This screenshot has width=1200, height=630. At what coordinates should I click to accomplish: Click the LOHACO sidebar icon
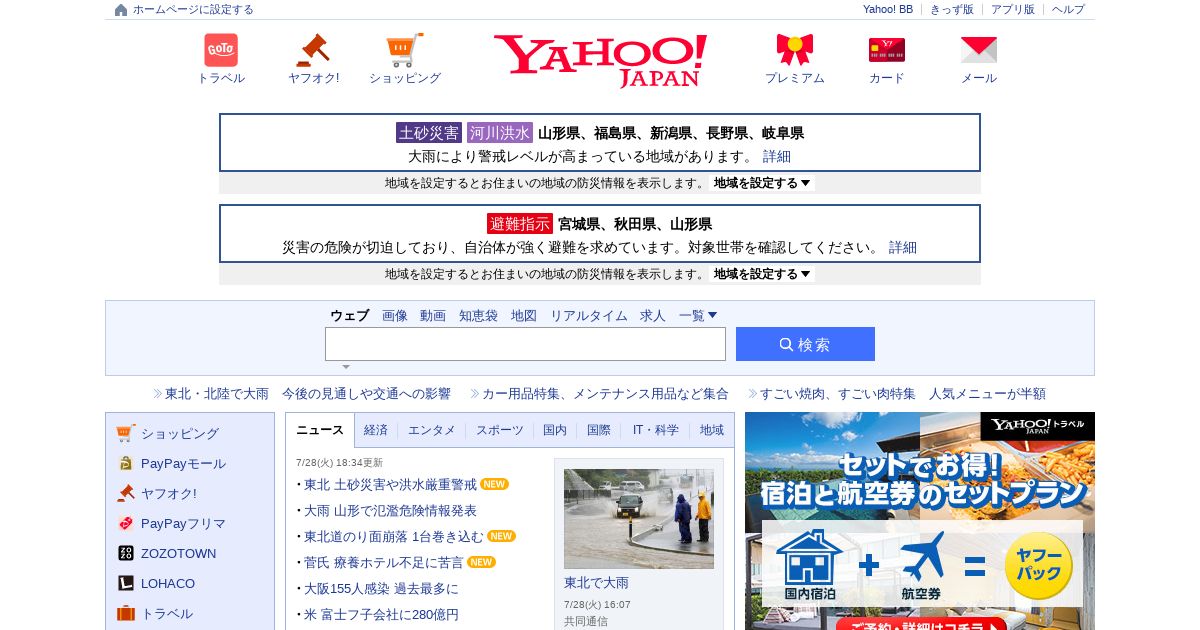pos(125,583)
